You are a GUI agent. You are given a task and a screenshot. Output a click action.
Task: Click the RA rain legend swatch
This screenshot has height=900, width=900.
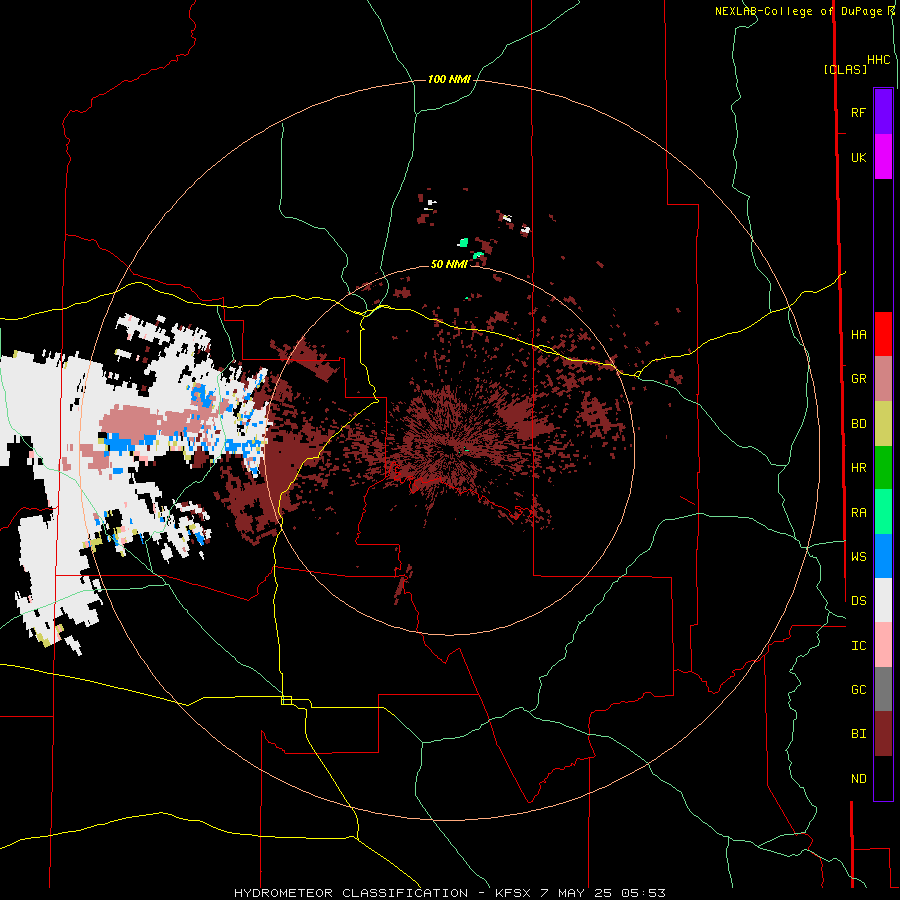pyautogui.click(x=883, y=512)
